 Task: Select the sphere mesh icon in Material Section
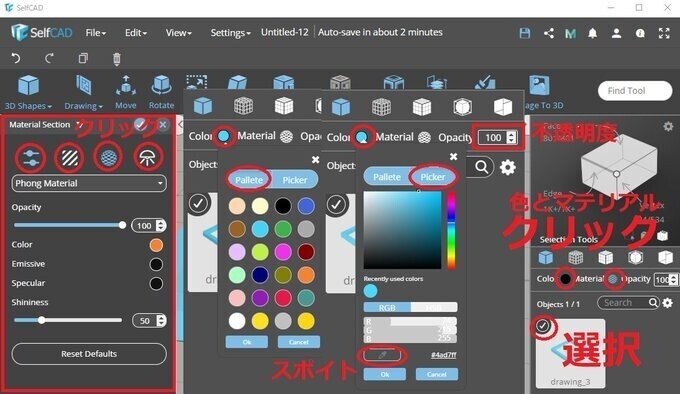click(x=108, y=157)
